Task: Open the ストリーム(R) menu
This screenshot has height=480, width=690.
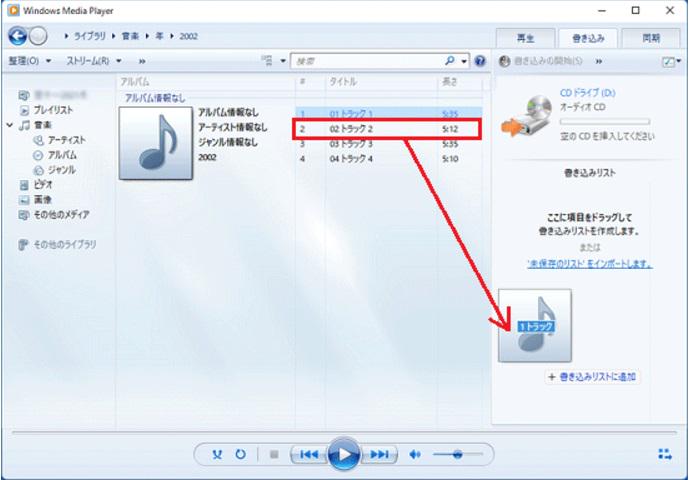Action: 94,61
